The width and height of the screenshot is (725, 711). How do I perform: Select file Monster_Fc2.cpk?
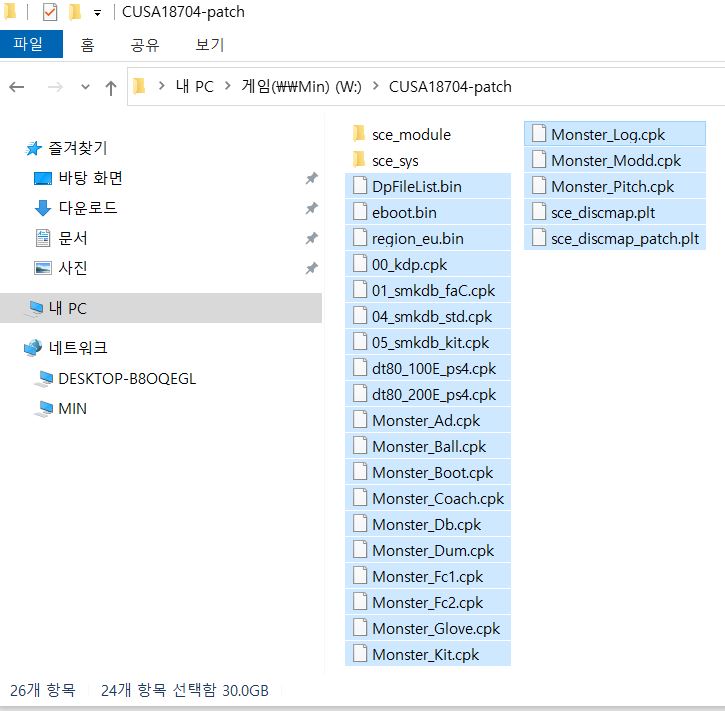[x=428, y=602]
